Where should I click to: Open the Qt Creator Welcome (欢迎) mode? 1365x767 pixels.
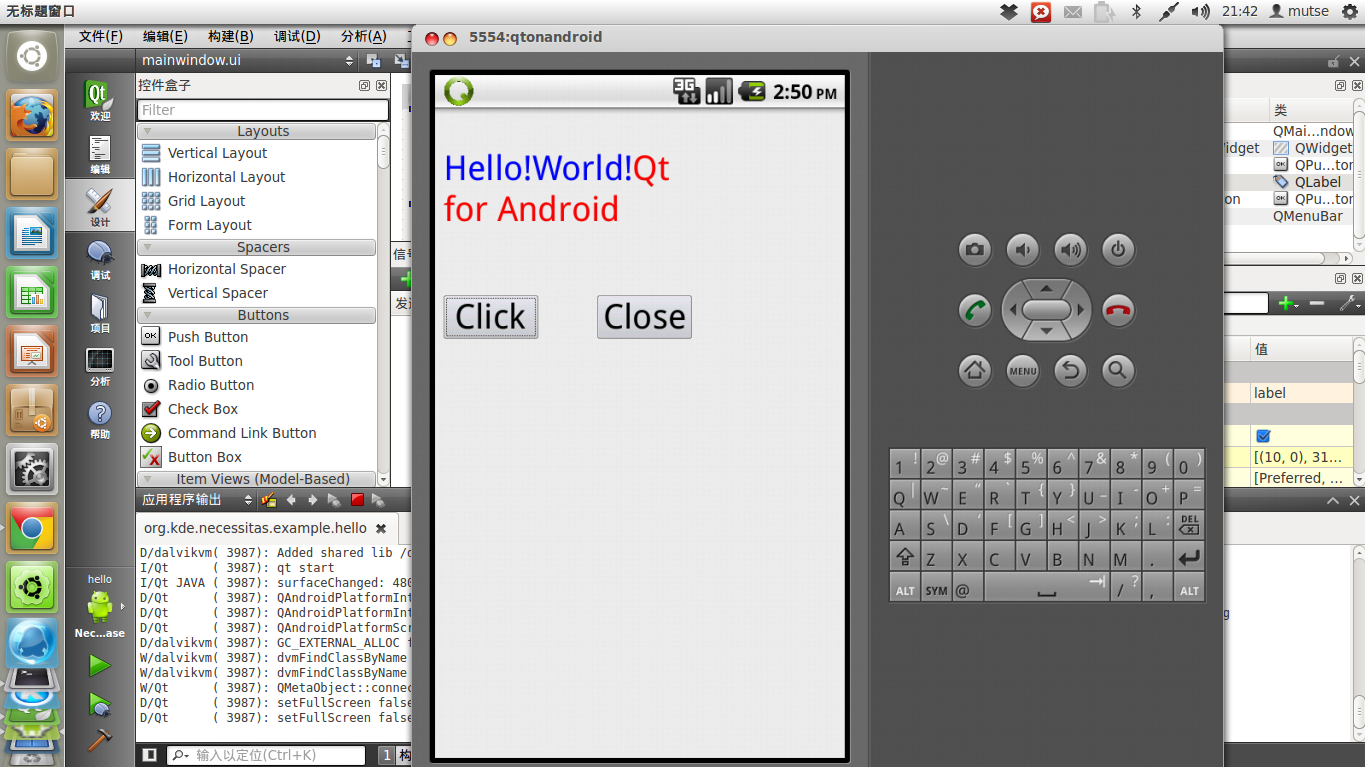click(x=100, y=102)
